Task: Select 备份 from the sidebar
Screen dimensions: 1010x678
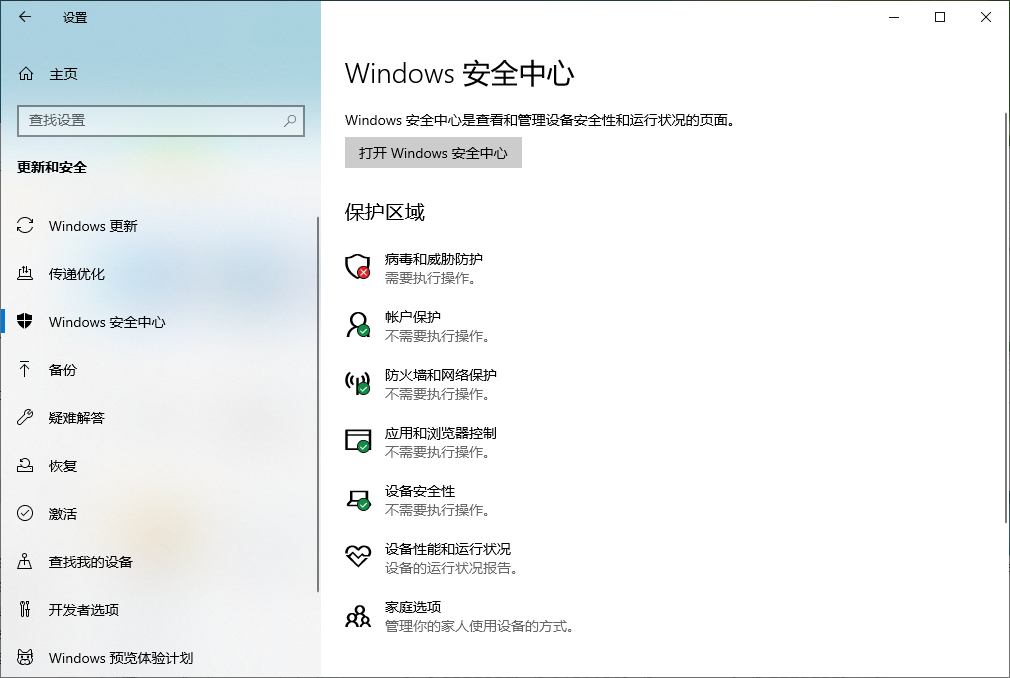Action: tap(62, 370)
